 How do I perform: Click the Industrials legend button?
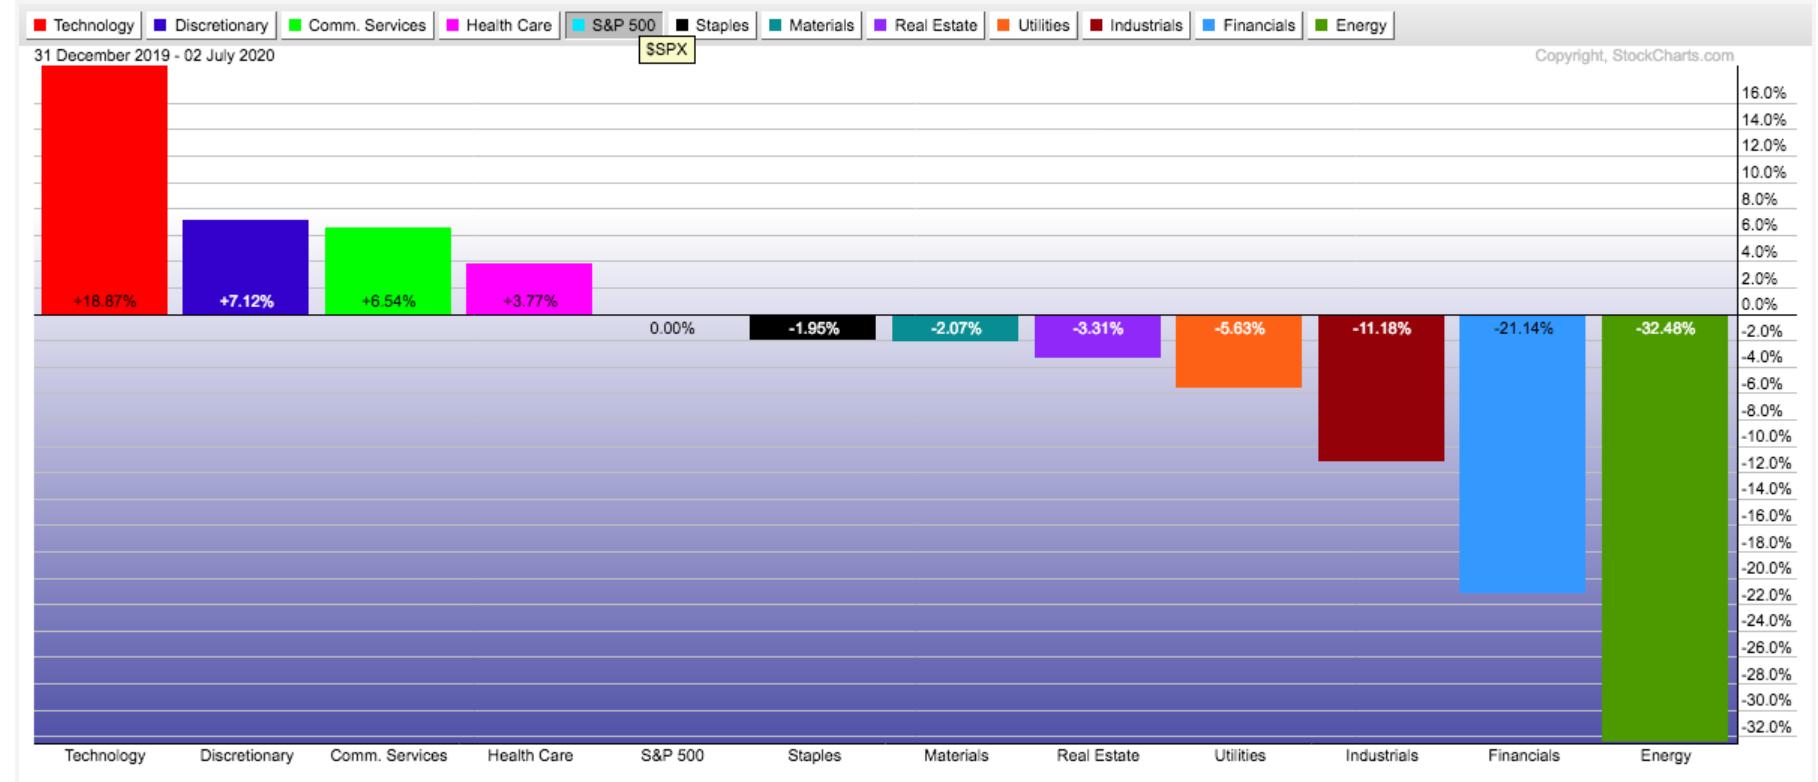[x=1136, y=25]
